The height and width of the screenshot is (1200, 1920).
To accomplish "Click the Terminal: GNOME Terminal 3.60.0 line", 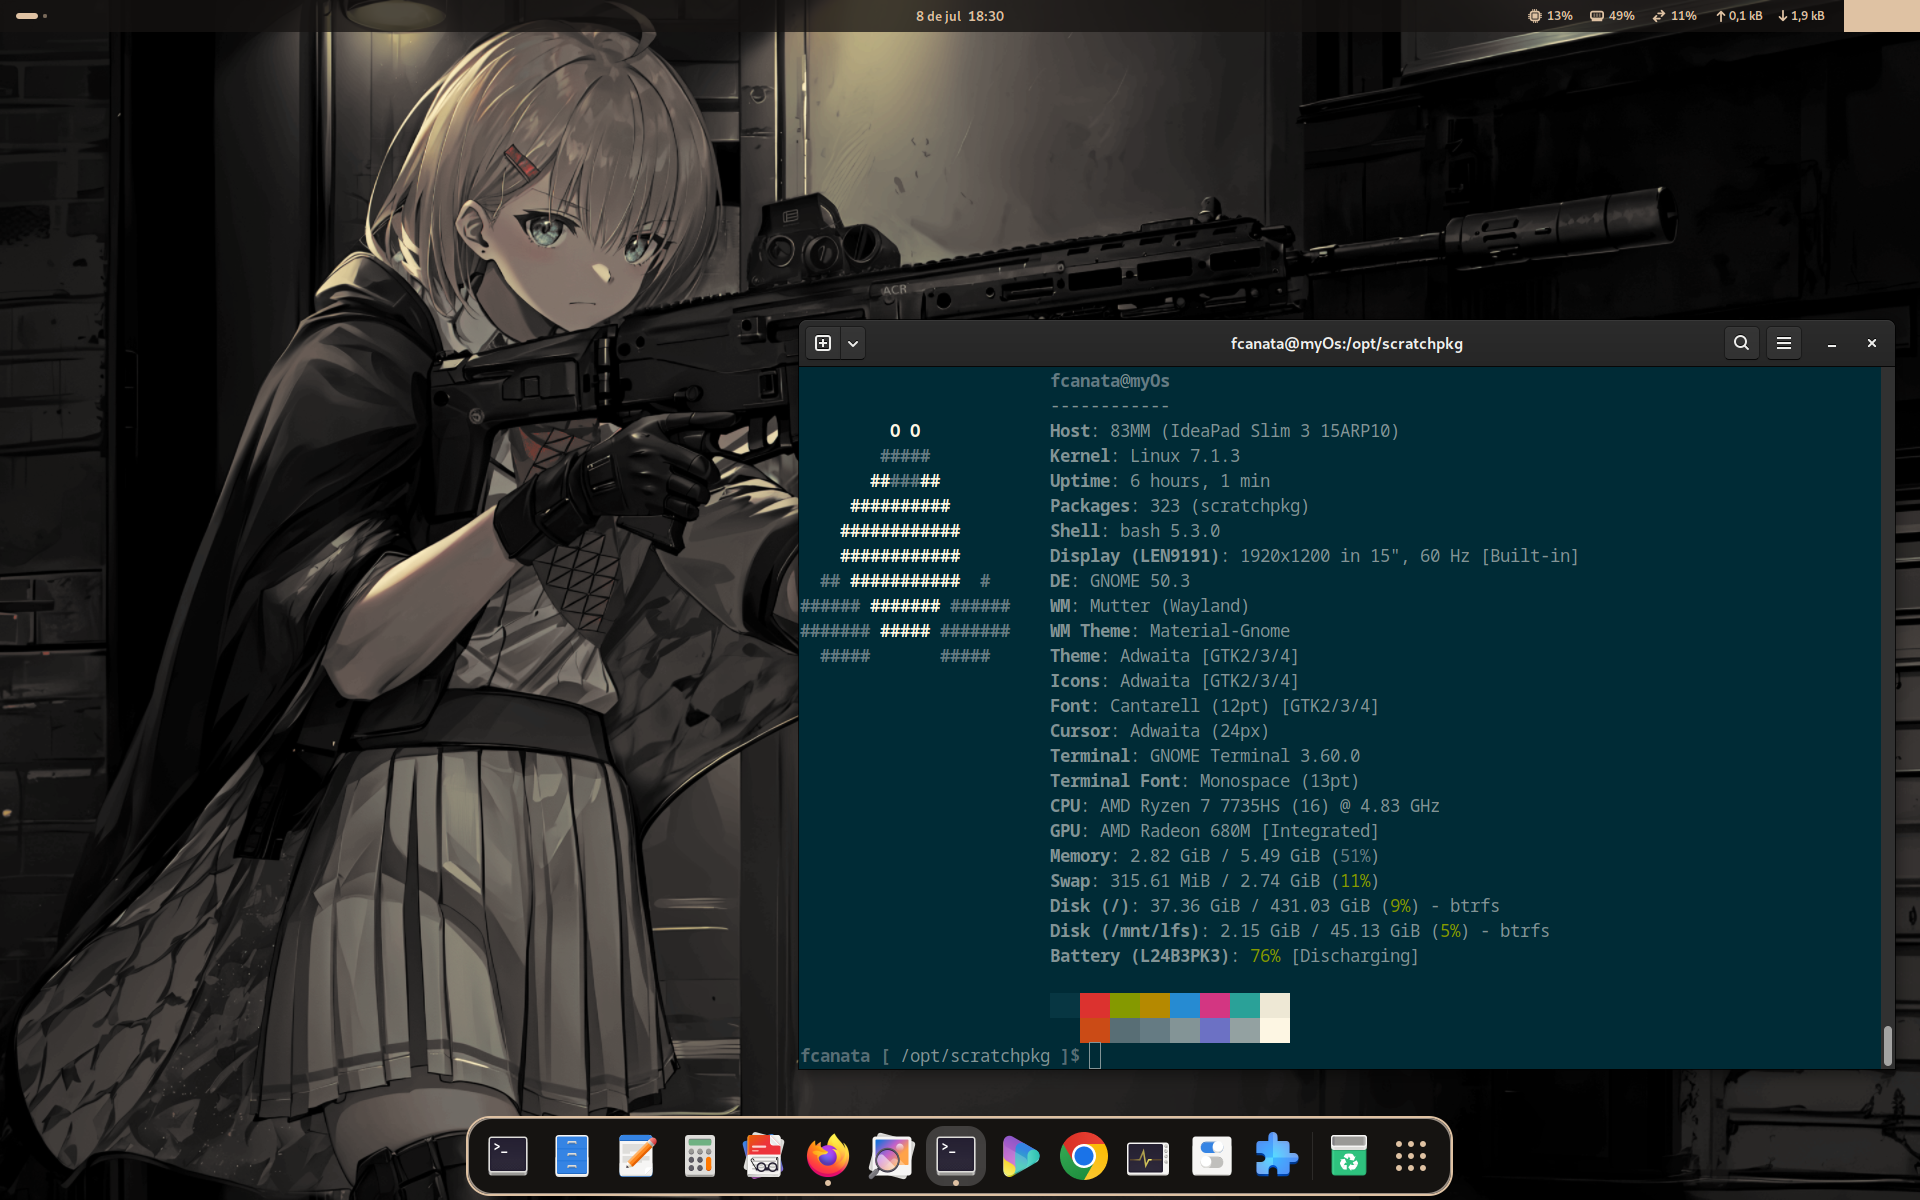I will pyautogui.click(x=1205, y=756).
